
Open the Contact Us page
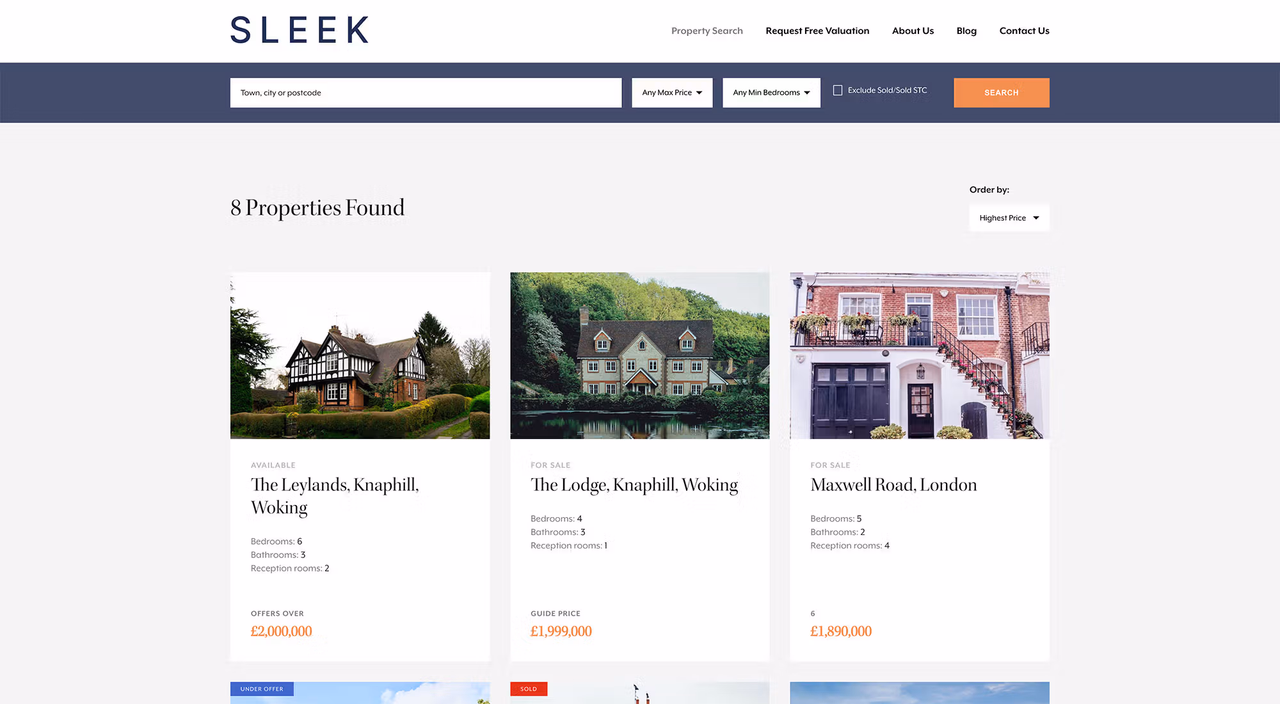click(x=1024, y=31)
